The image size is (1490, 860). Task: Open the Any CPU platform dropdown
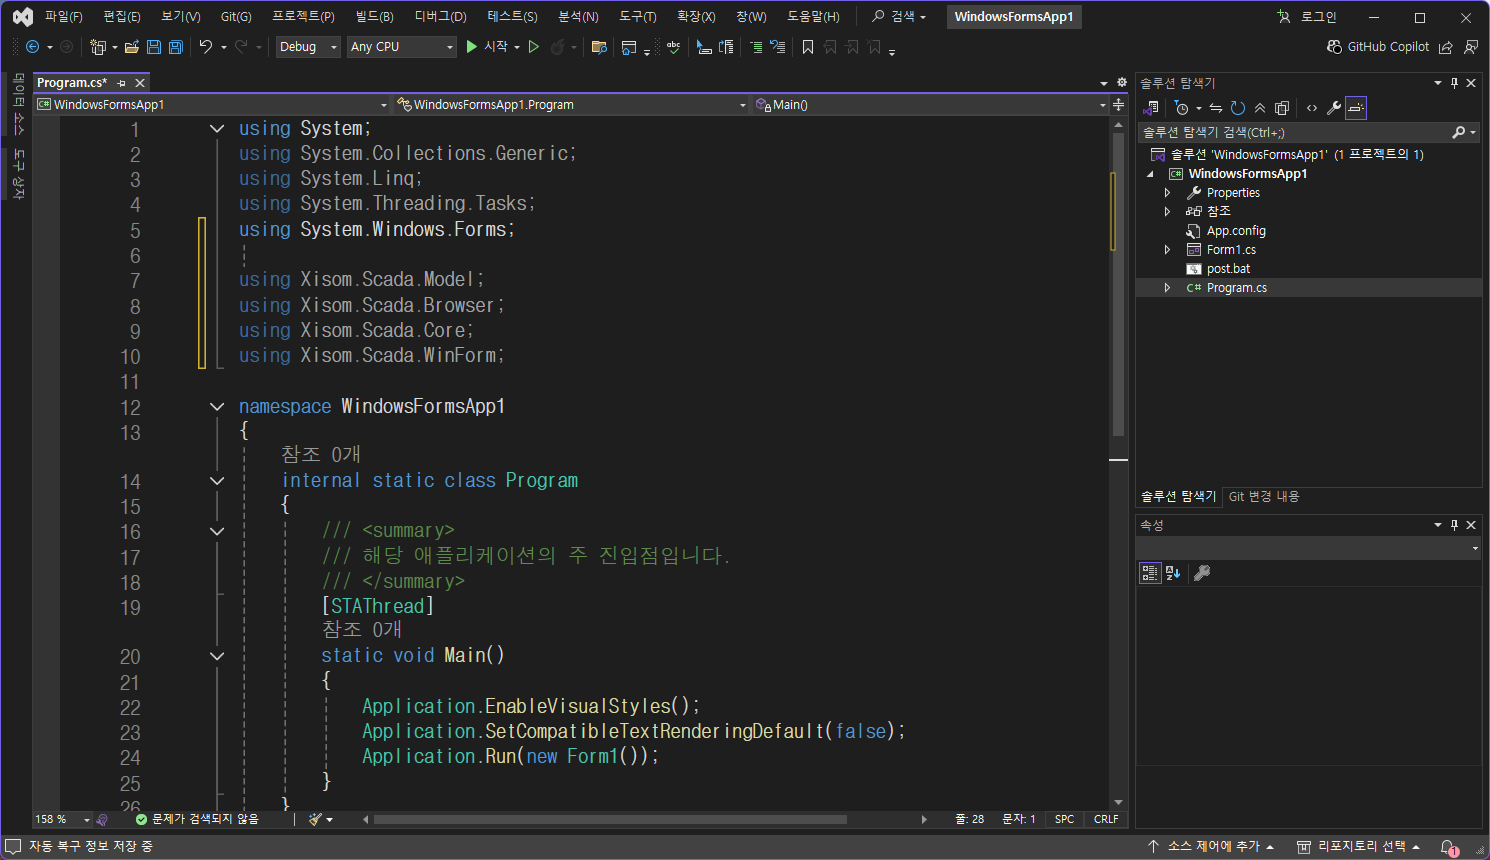pyautogui.click(x=401, y=47)
